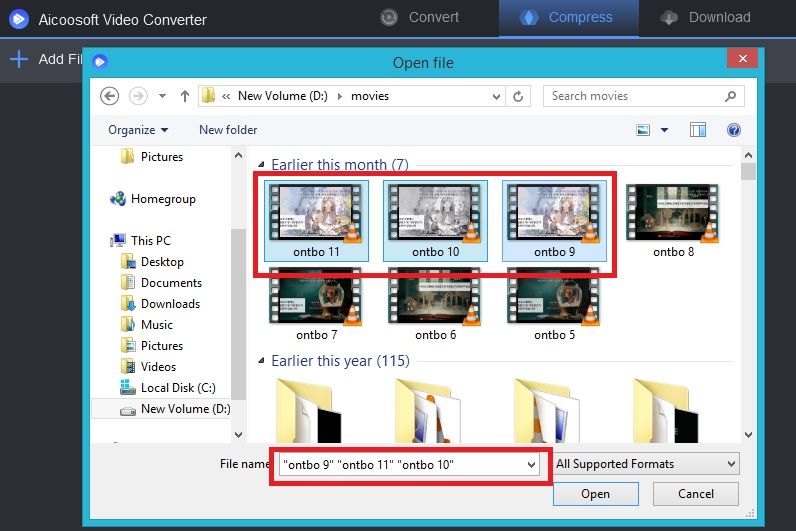Expand the address bar history dropdown
The height and width of the screenshot is (531, 796).
pyautogui.click(x=496, y=96)
